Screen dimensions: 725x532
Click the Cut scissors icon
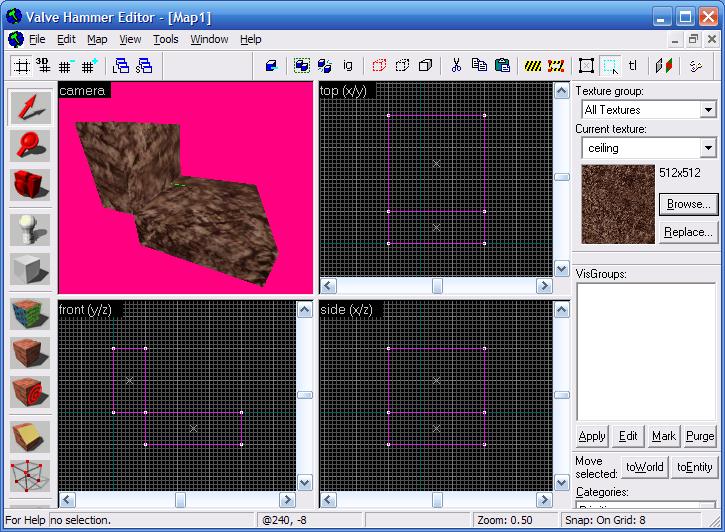[x=456, y=66]
